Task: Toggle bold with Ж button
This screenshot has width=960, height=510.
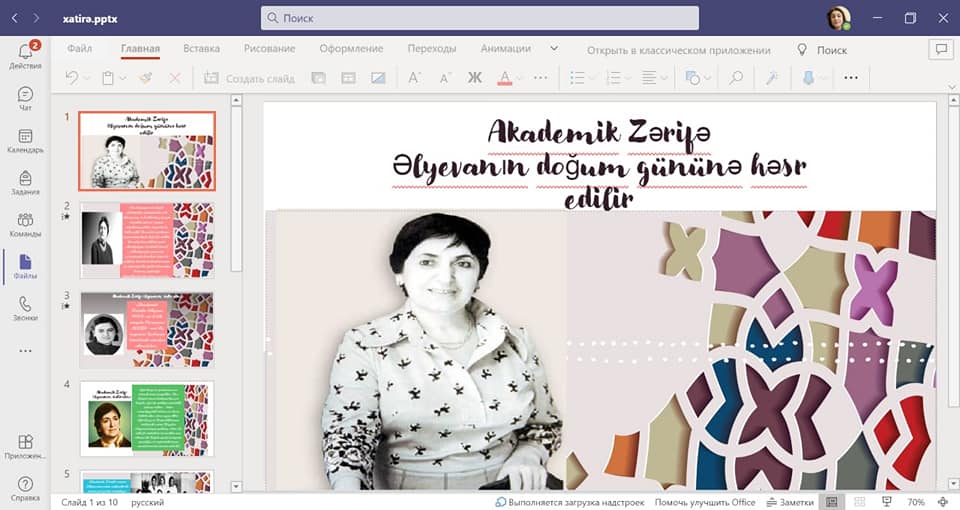Action: tap(474, 78)
